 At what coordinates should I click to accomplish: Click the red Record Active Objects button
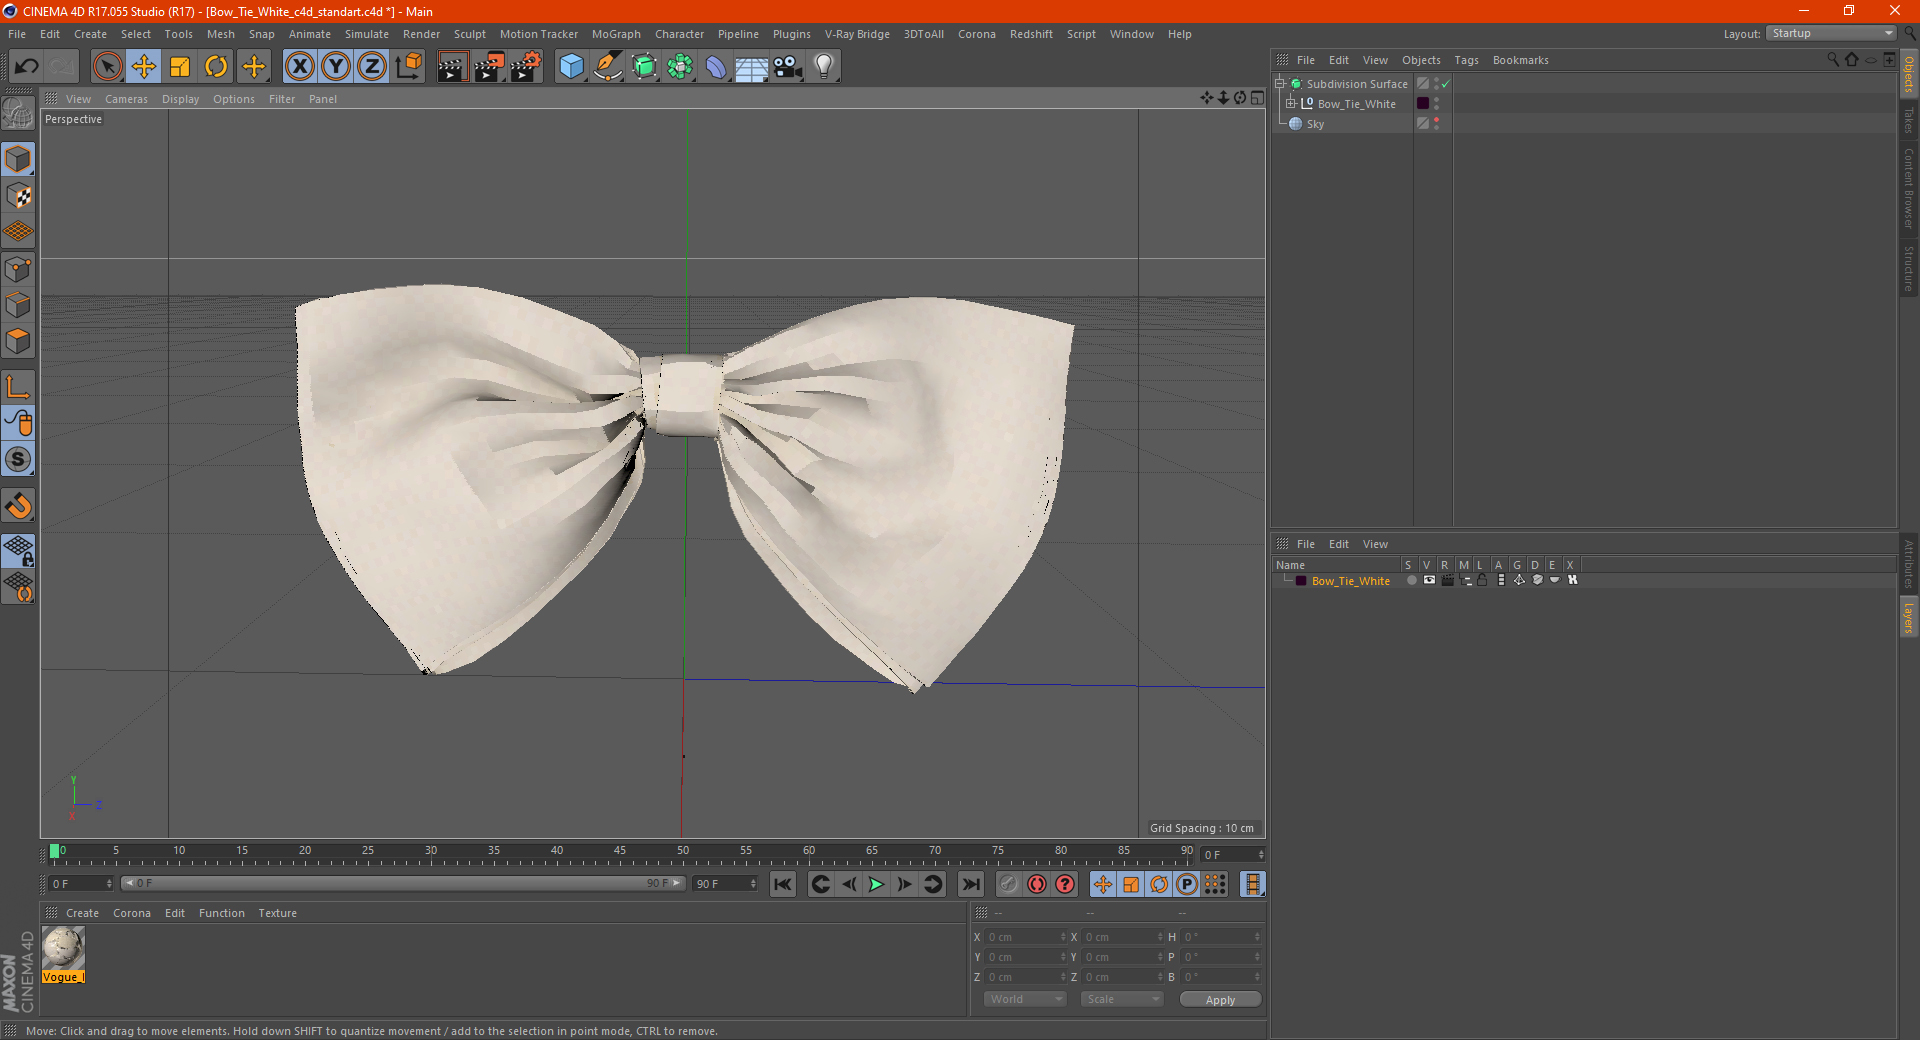[x=1037, y=884]
